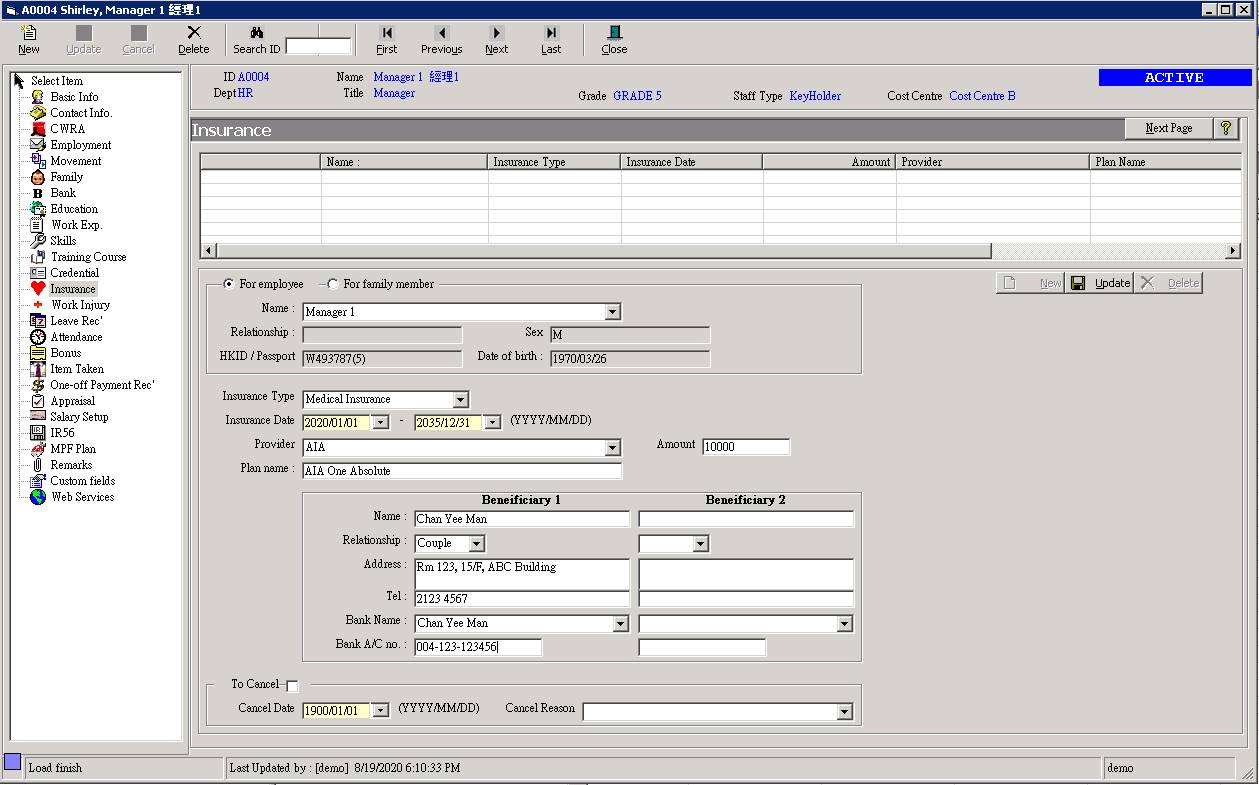Select the For family member radio button
1259x785 pixels.
pos(333,284)
